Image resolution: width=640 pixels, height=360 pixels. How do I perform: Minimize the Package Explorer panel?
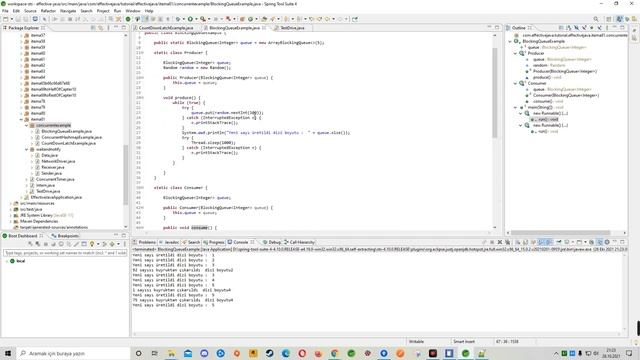[x=116, y=28]
